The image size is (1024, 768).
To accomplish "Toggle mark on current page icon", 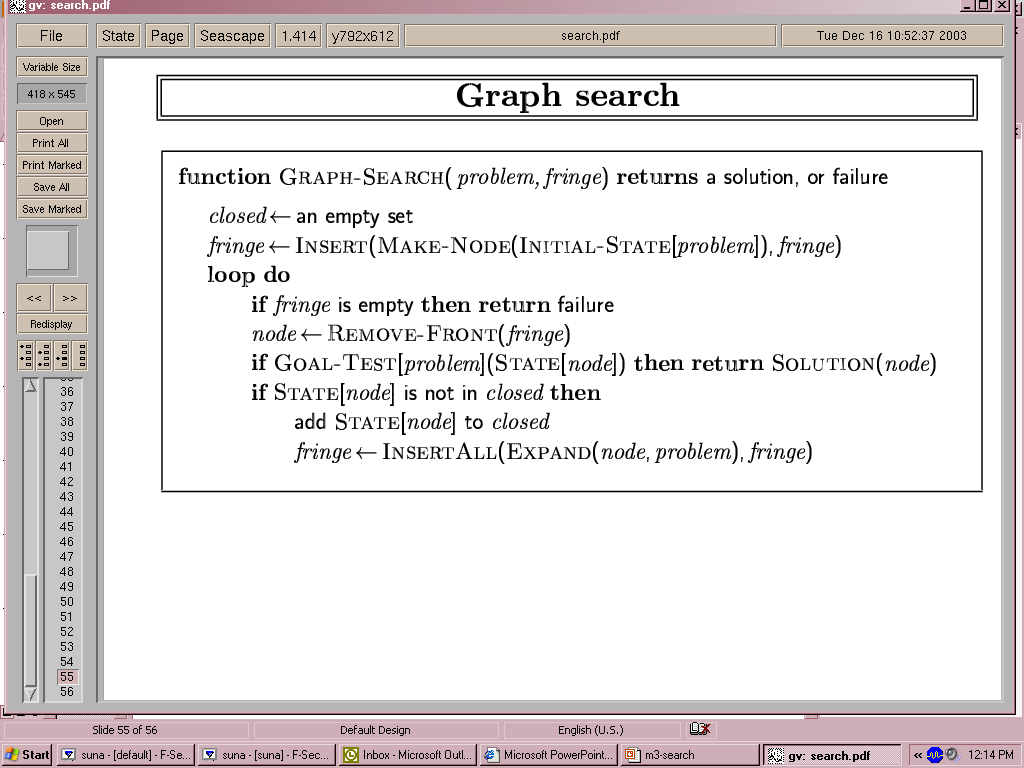I will [x=62, y=355].
